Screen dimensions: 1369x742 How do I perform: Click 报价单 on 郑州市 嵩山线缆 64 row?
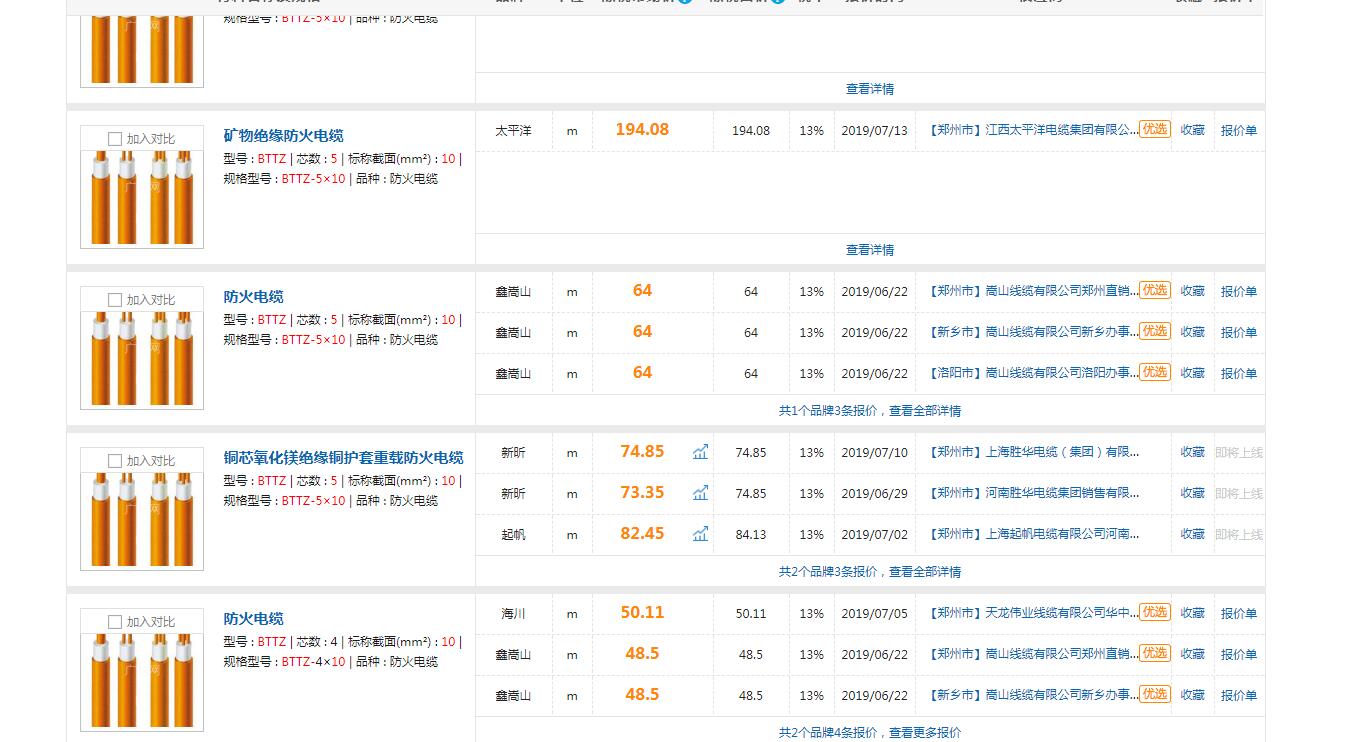[1239, 291]
